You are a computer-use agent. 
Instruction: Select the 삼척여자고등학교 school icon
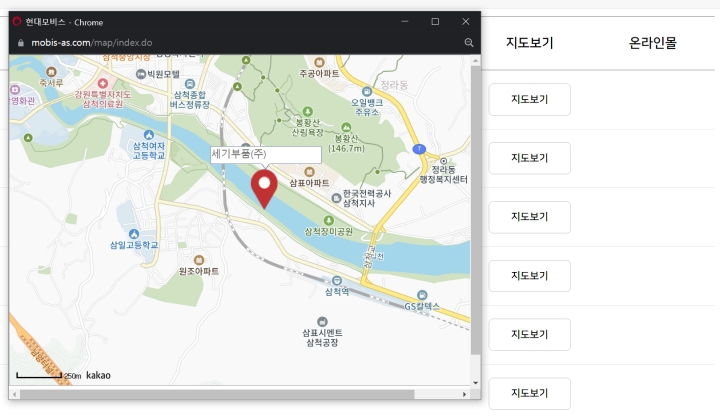(x=148, y=135)
